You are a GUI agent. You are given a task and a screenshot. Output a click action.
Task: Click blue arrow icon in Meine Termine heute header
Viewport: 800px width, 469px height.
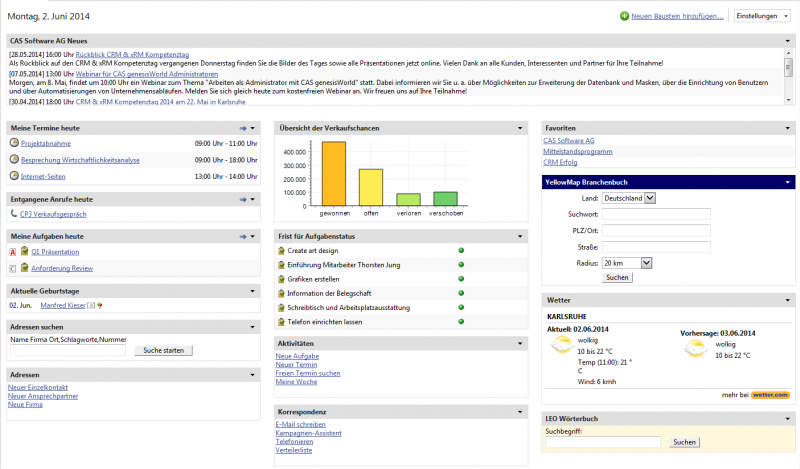point(243,128)
